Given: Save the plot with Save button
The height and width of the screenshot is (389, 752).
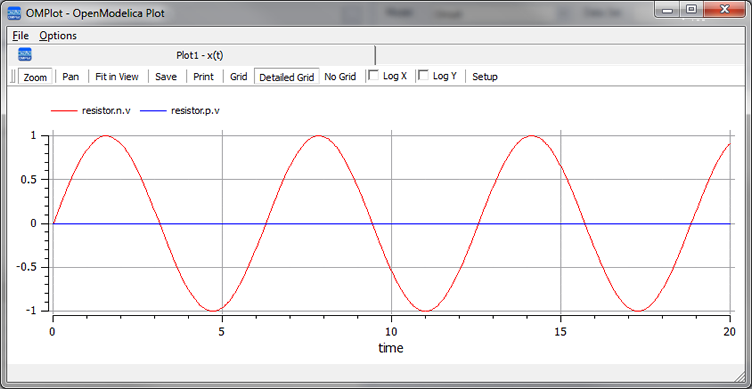Looking at the screenshot, I should coord(166,77).
